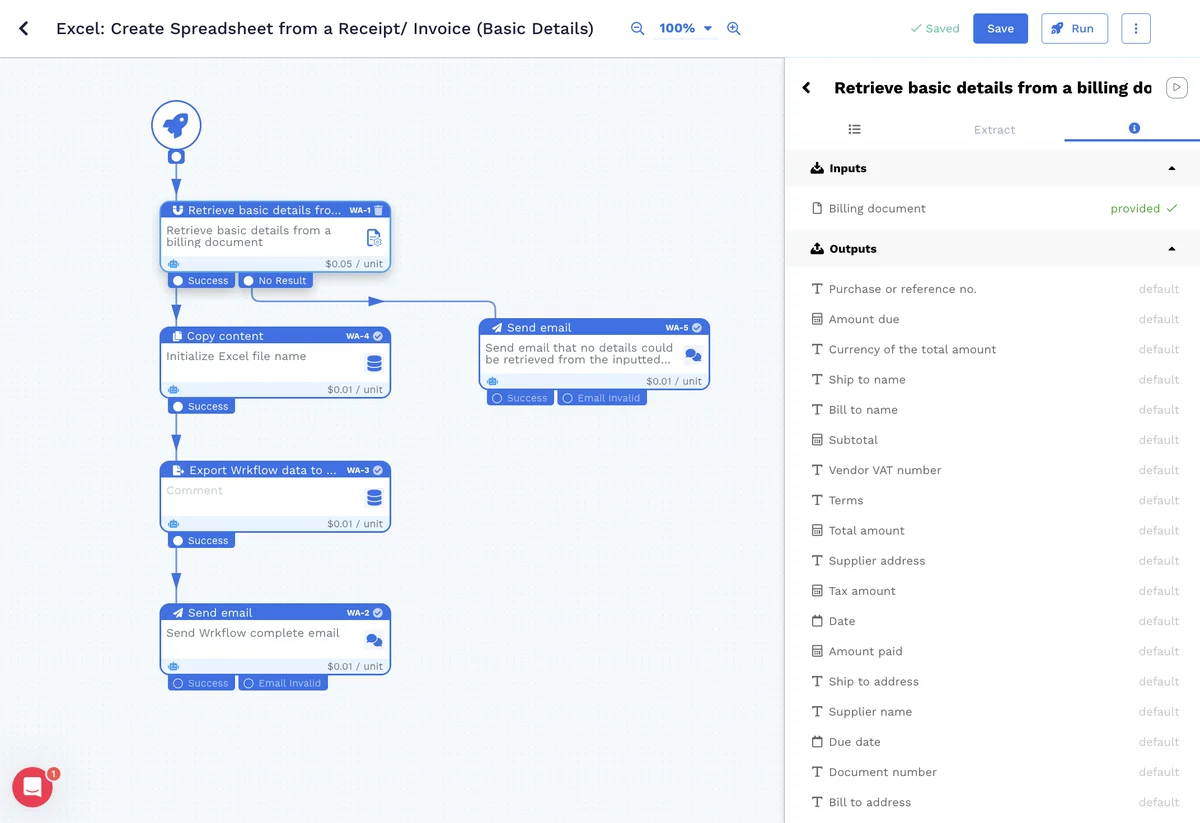Image resolution: width=1200 pixels, height=823 pixels.
Task: Click the Save button
Action: click(1000, 29)
